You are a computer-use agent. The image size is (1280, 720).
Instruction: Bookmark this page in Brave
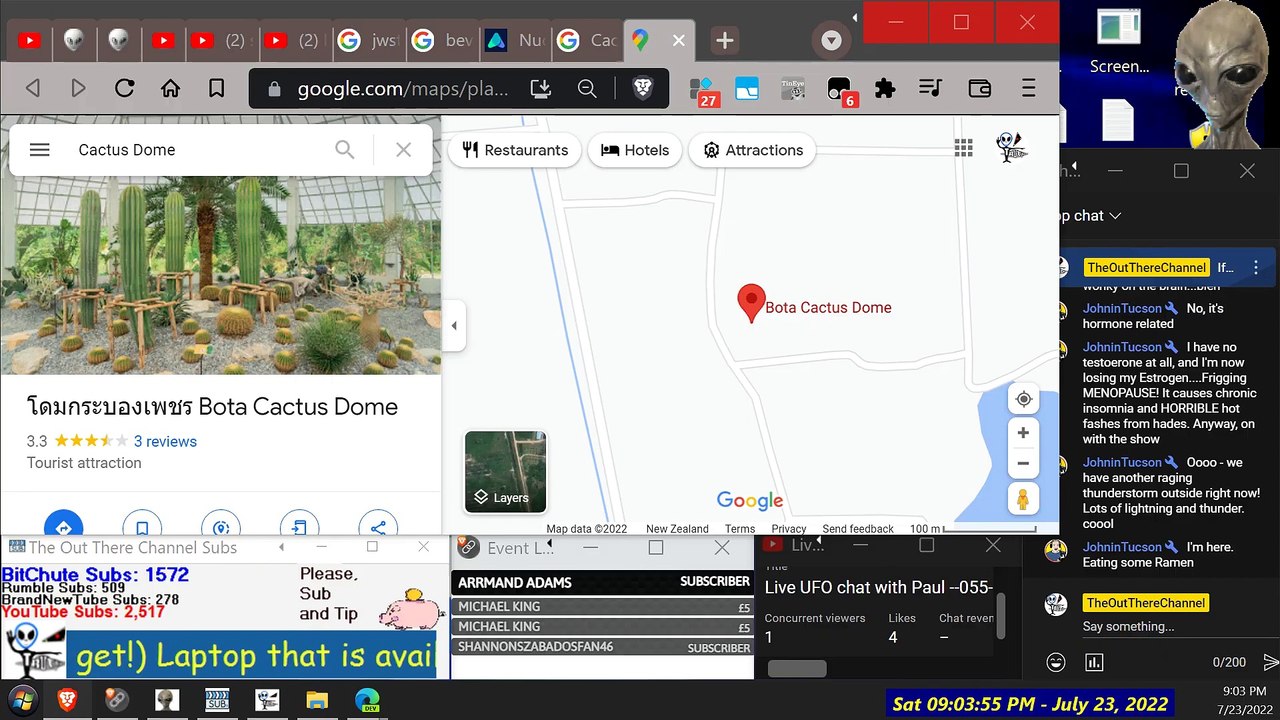pyautogui.click(x=216, y=89)
